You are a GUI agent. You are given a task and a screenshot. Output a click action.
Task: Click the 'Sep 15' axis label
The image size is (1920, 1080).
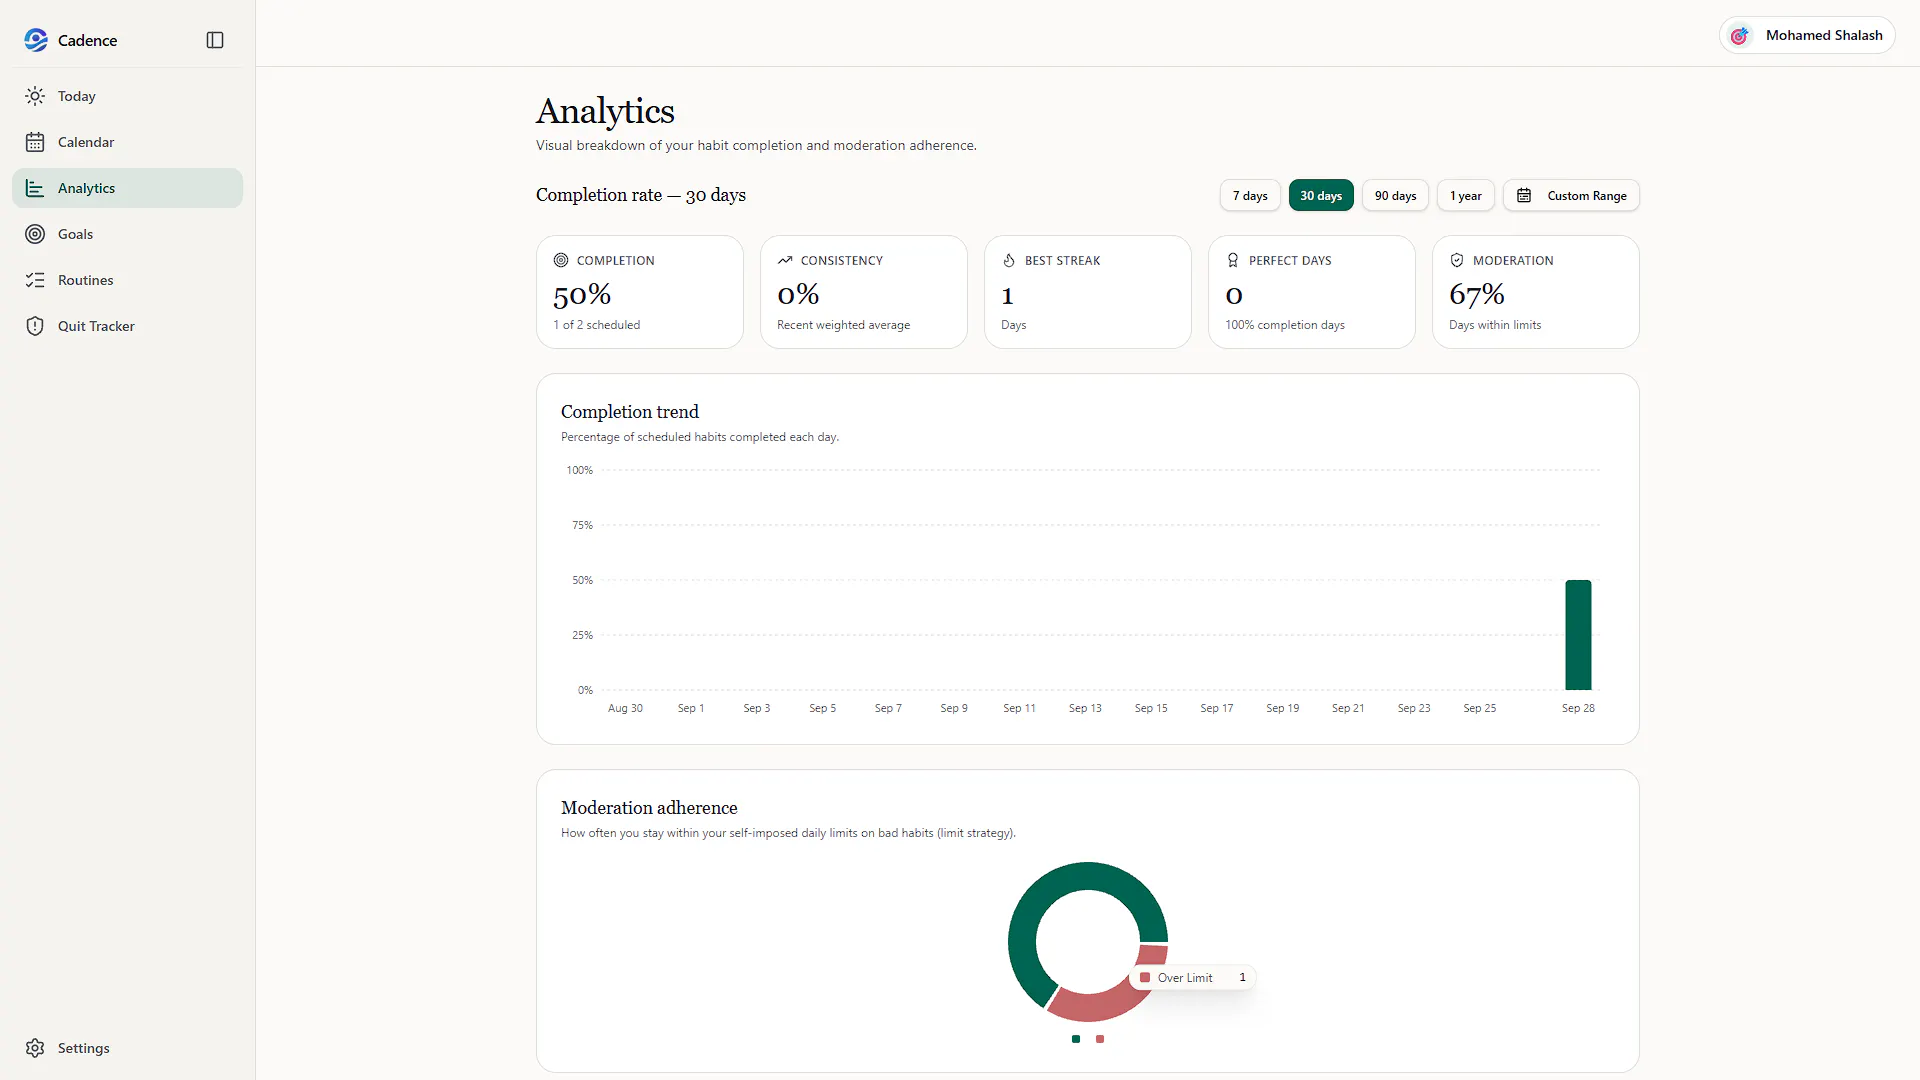pos(1151,708)
